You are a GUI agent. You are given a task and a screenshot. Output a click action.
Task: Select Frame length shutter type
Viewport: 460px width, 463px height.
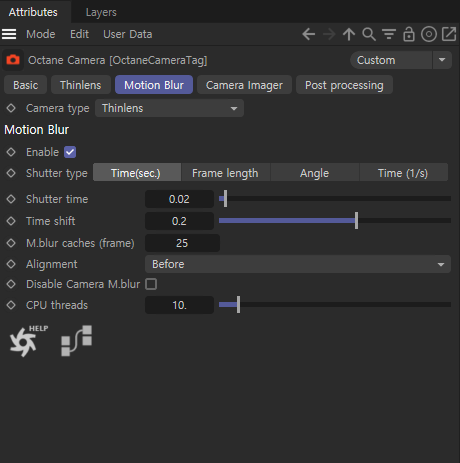click(x=225, y=173)
